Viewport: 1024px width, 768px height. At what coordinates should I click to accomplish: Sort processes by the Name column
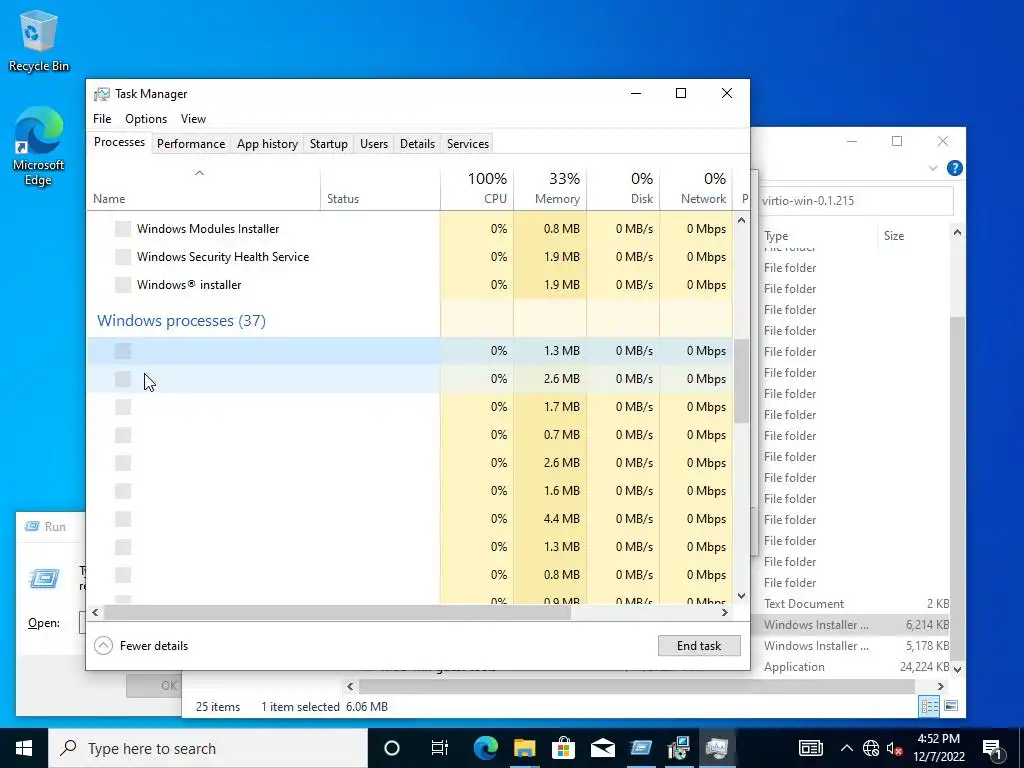(x=203, y=189)
